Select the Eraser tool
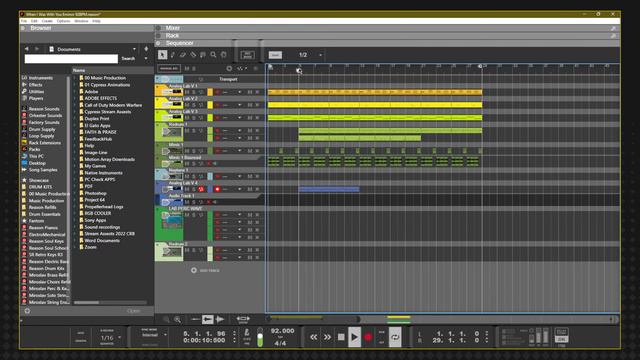Viewport: 640px width, 360px height. point(182,55)
